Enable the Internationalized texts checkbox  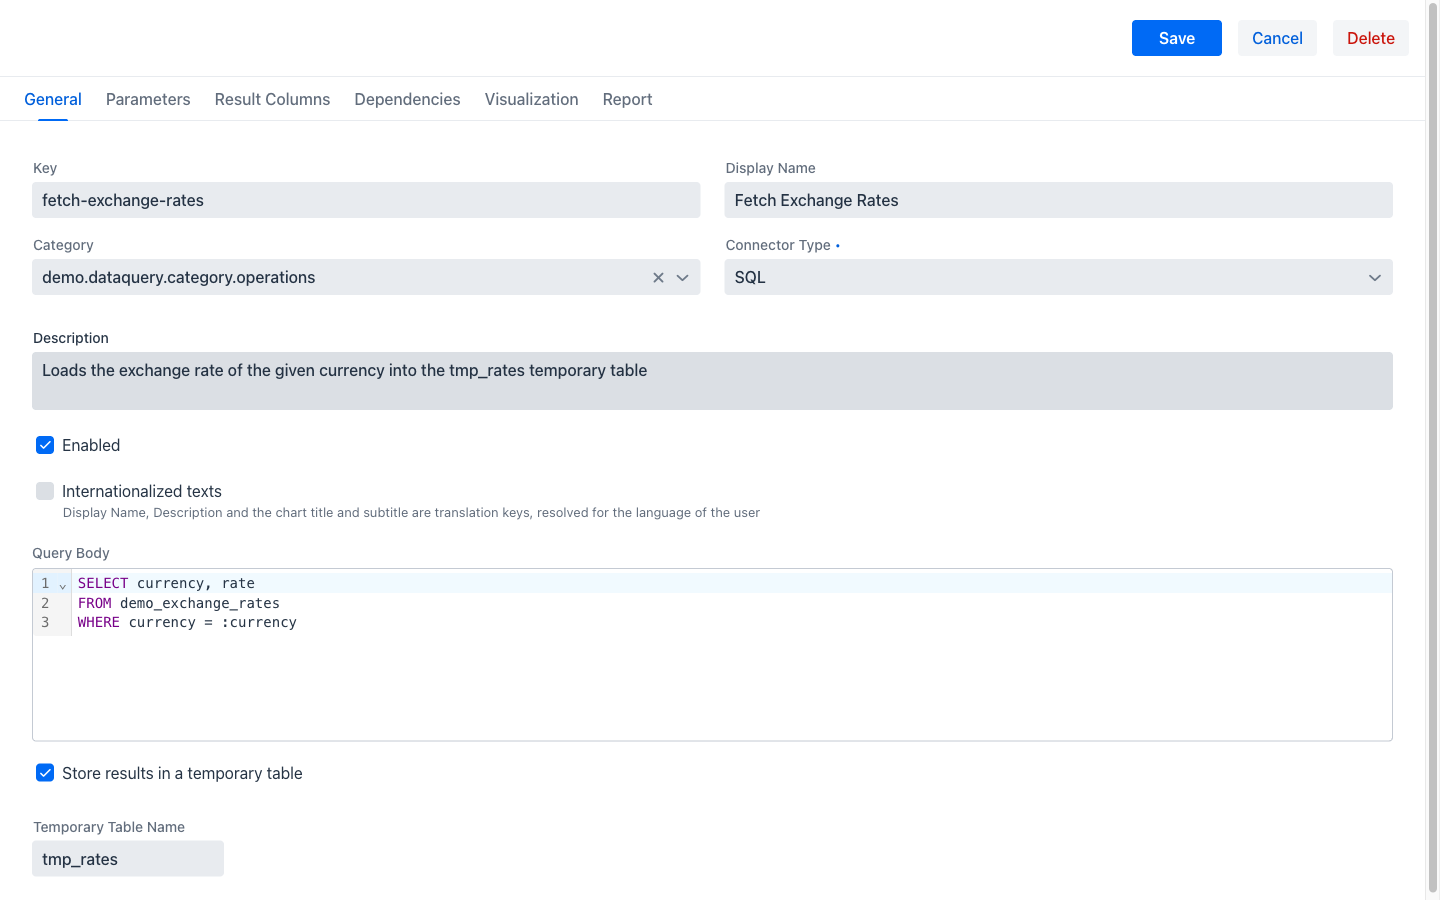pyautogui.click(x=45, y=491)
